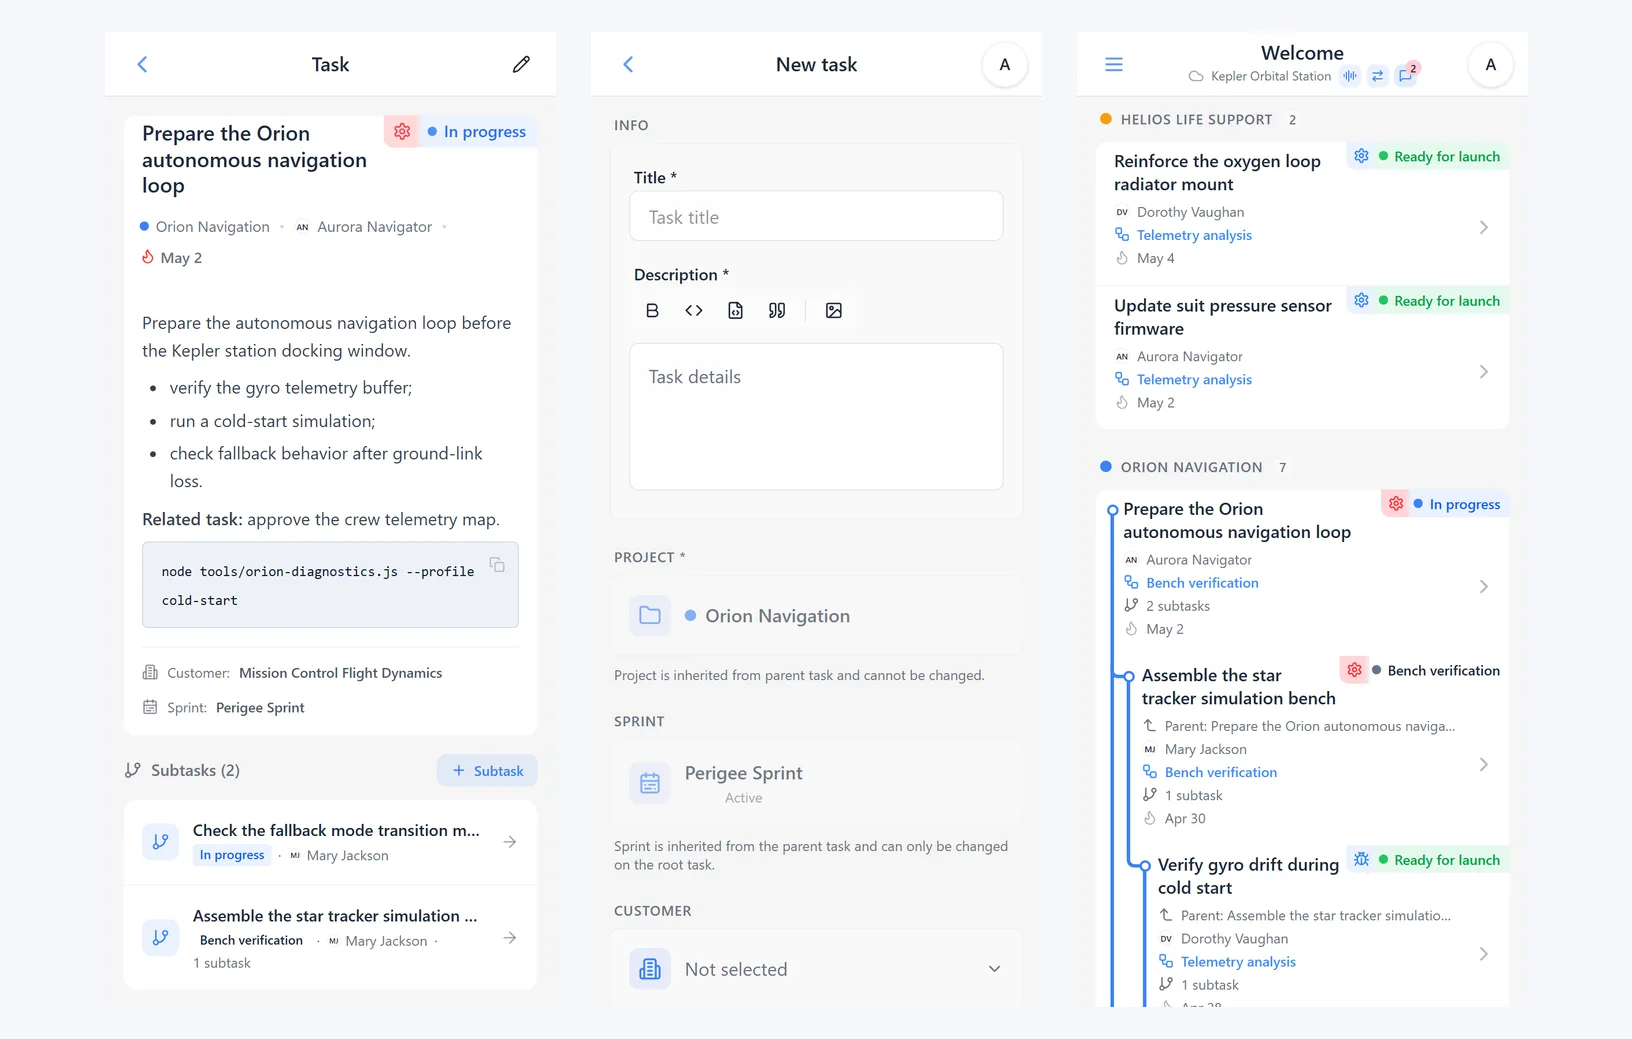Screen dimensions: 1632x1039
Task: Click the 2 subtasks text on Prepare the Orion card
Action: point(1178,606)
